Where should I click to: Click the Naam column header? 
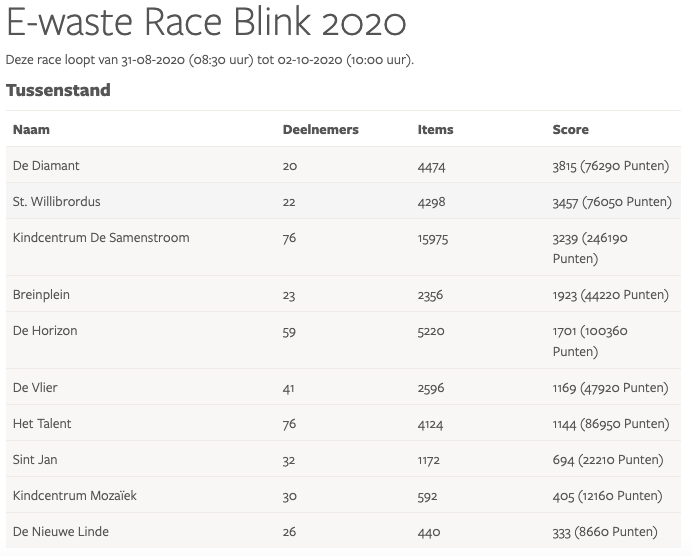click(x=31, y=129)
